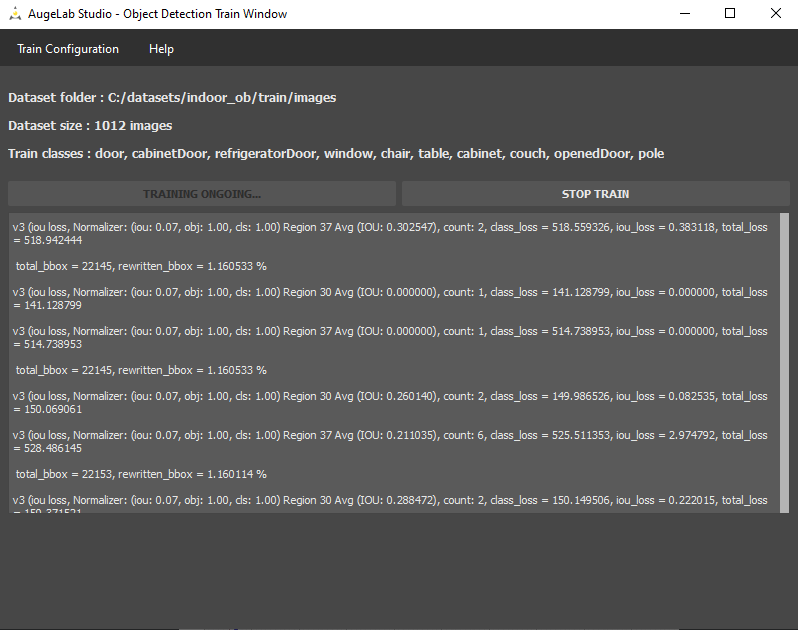Click the disabled TRAINING ONGOING button
Viewport: 798px width, 630px height.
pos(202,194)
